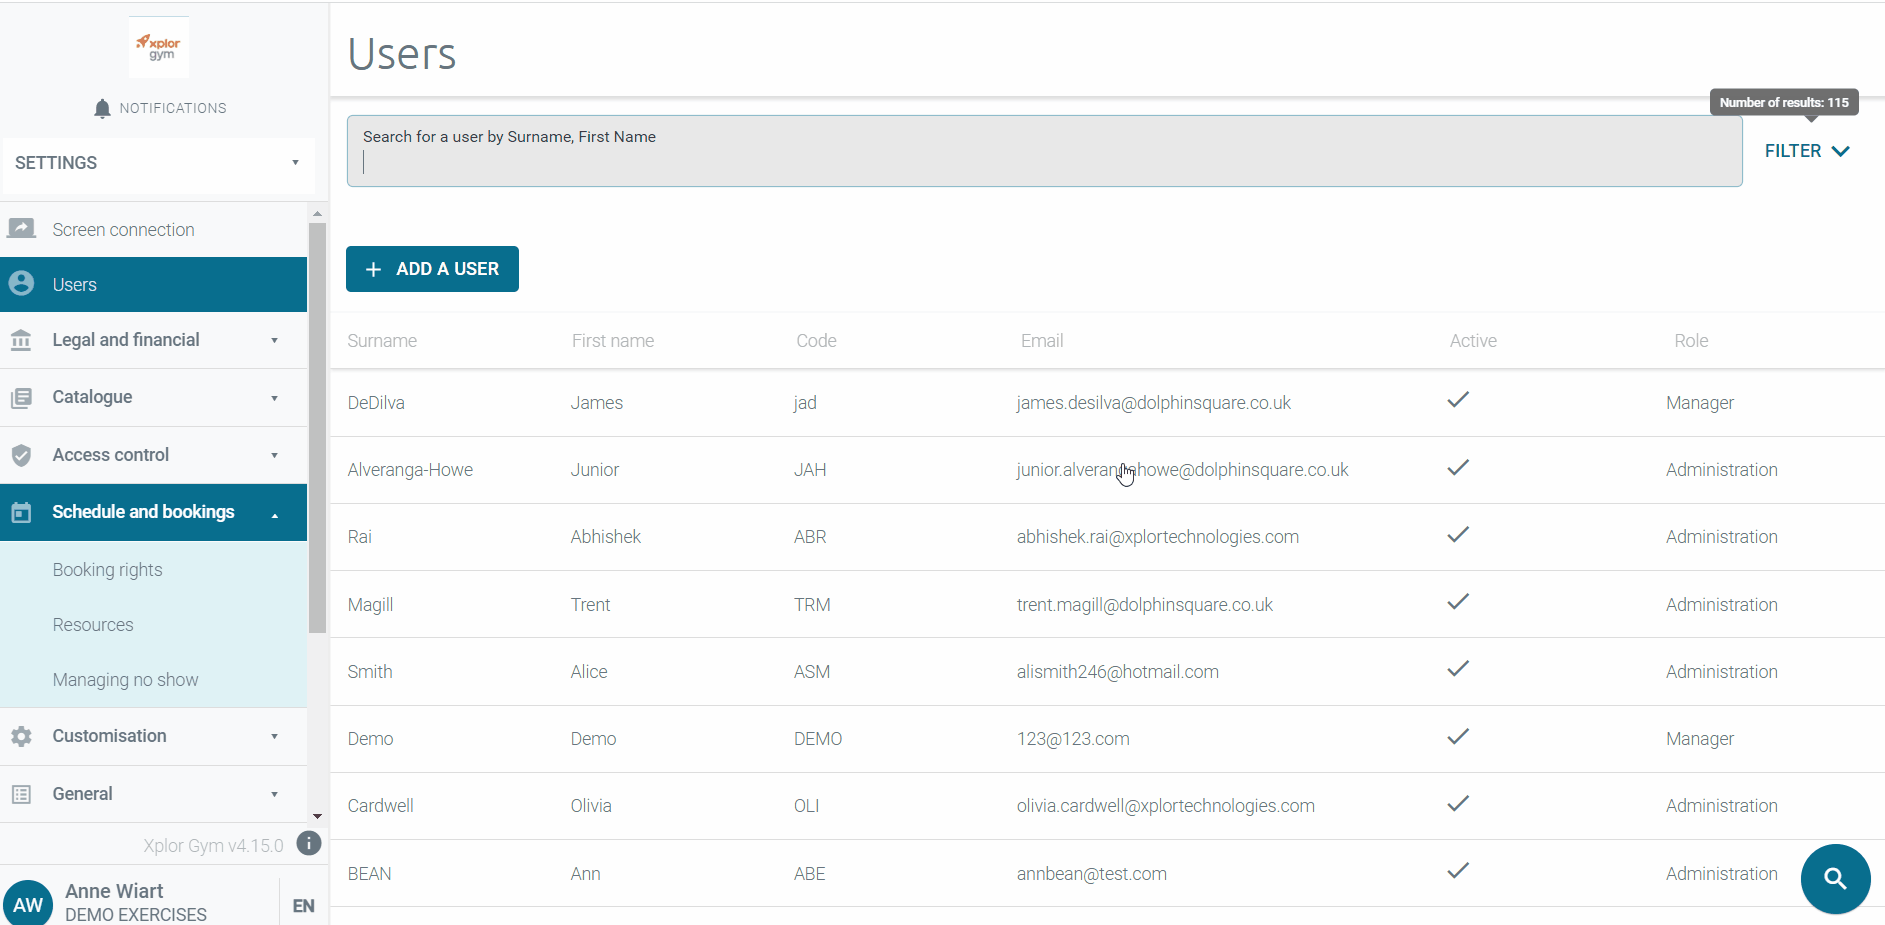Expand Customisation menu arrow
Screen dimensions: 1885x925
(274, 737)
